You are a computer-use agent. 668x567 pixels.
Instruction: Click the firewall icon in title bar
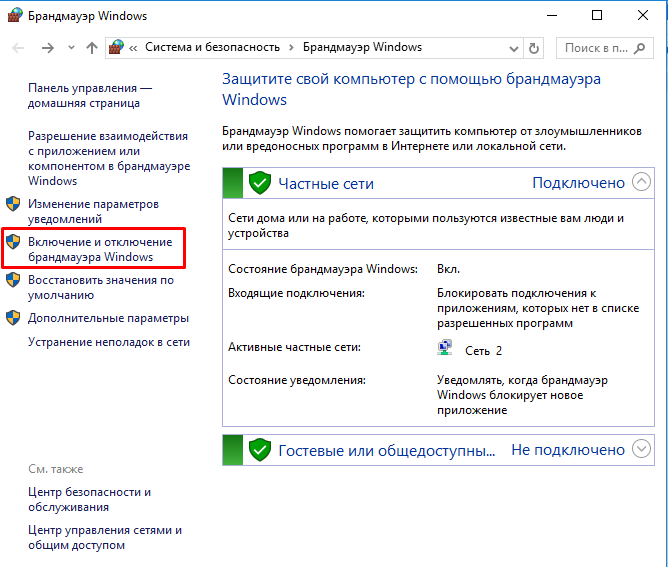point(13,16)
